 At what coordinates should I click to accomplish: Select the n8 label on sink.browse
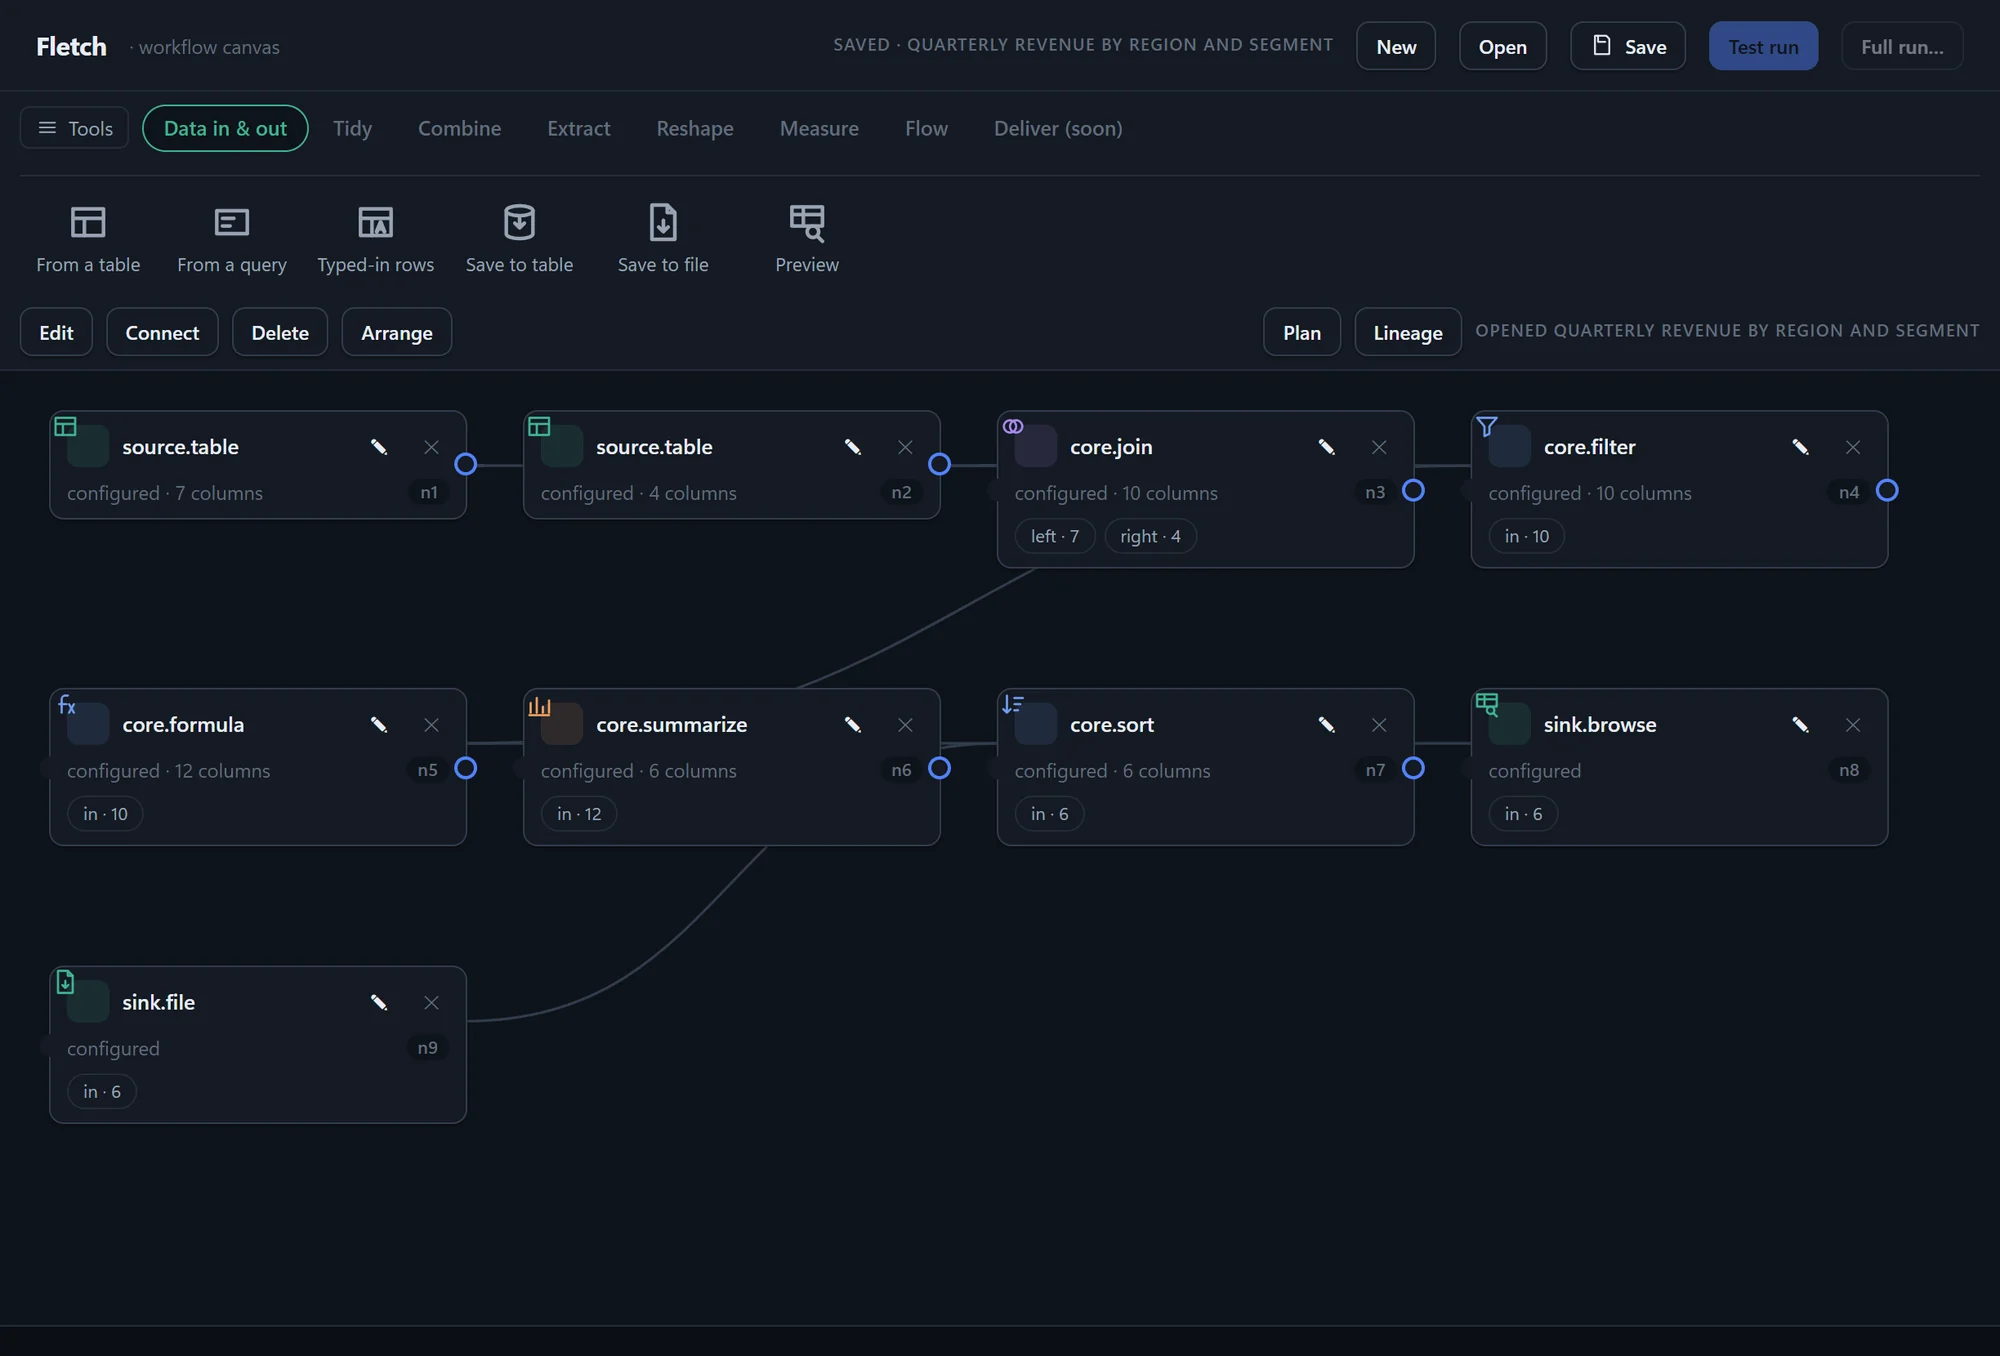(1849, 770)
